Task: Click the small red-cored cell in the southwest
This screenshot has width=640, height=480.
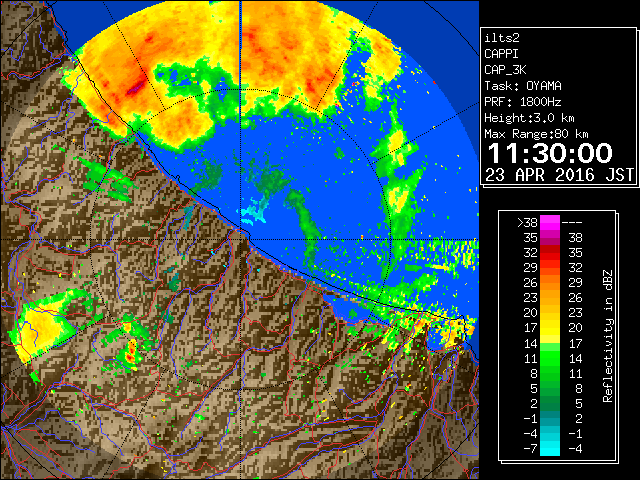Action: pos(131,351)
